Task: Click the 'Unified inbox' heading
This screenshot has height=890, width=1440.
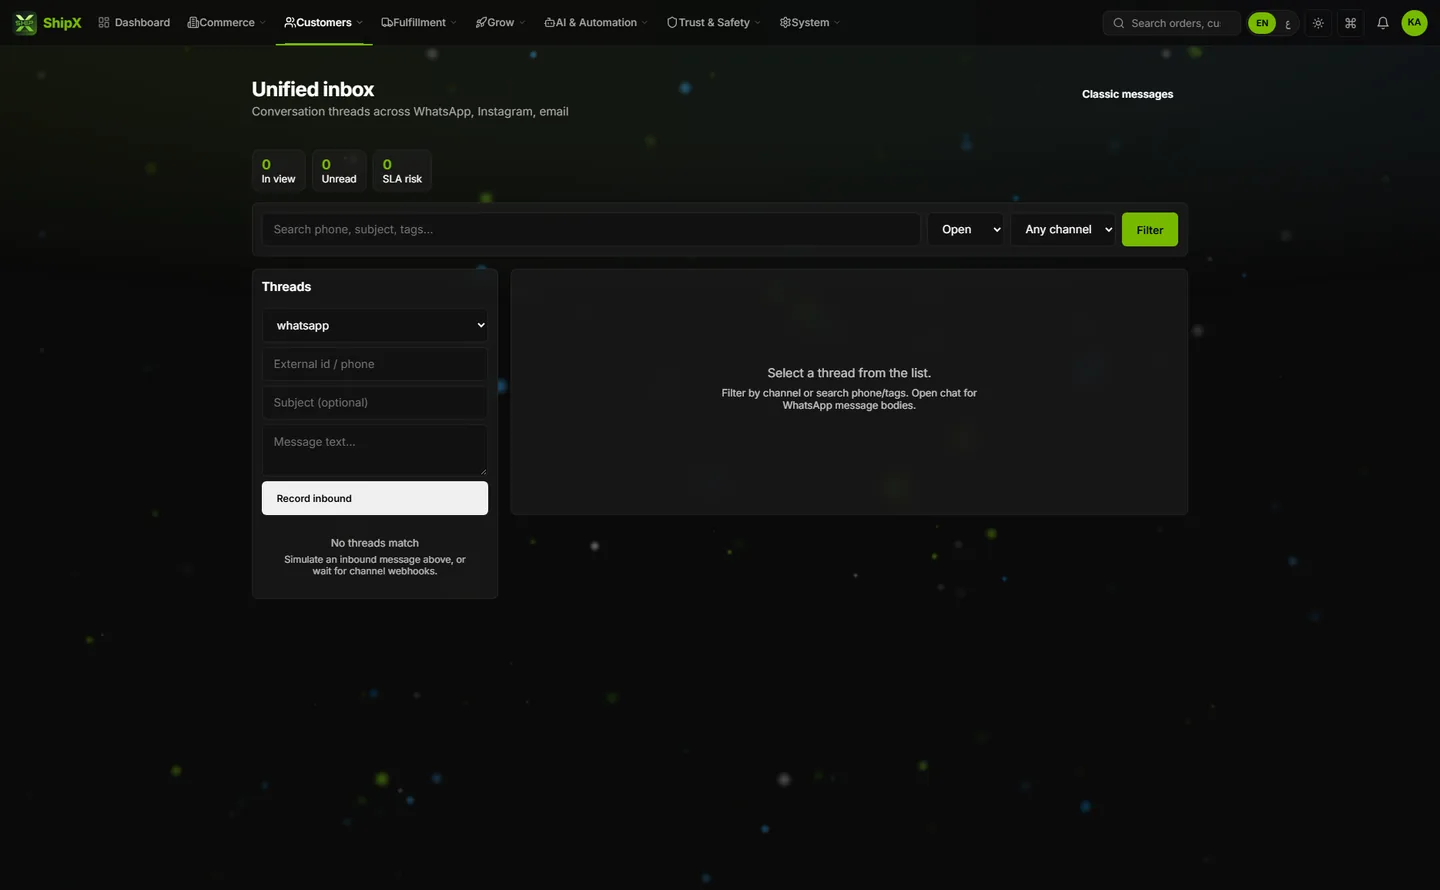Action: pos(313,89)
